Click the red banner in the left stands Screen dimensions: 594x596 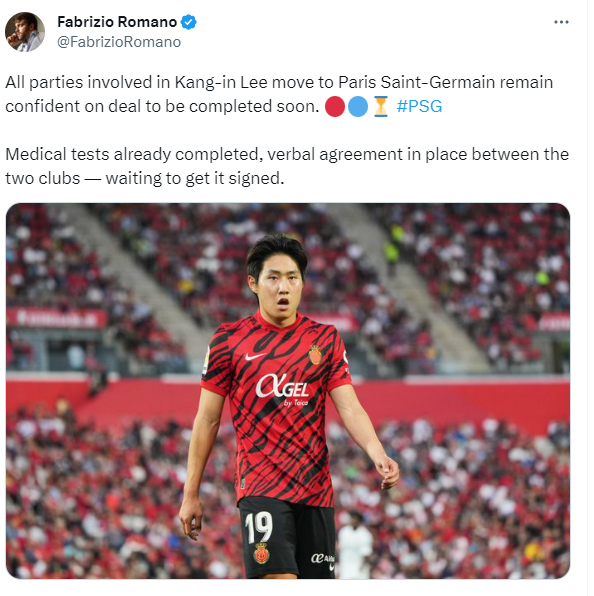click(57, 318)
